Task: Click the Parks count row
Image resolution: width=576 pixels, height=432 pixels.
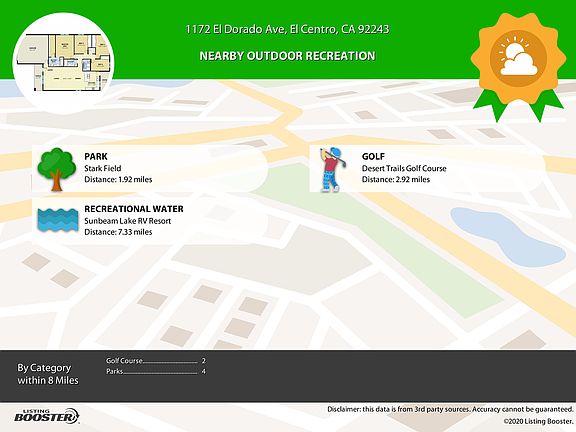Action: pyautogui.click(x=156, y=371)
